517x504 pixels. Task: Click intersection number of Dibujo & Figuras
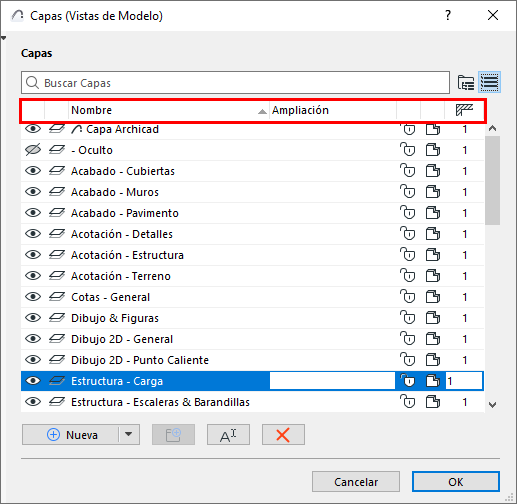(x=464, y=318)
